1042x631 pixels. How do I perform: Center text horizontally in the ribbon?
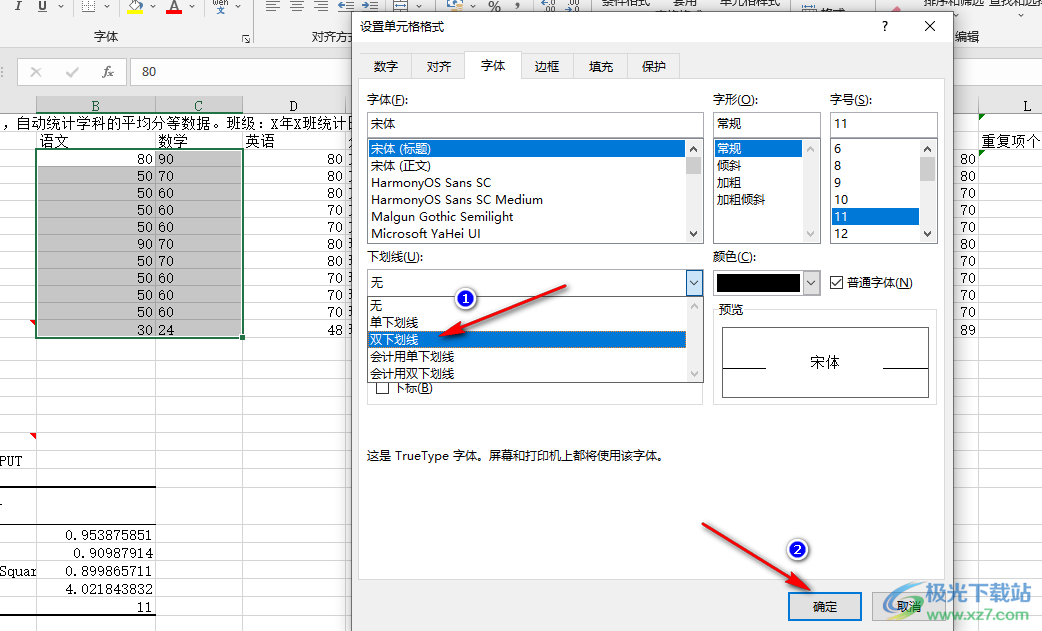[296, 6]
